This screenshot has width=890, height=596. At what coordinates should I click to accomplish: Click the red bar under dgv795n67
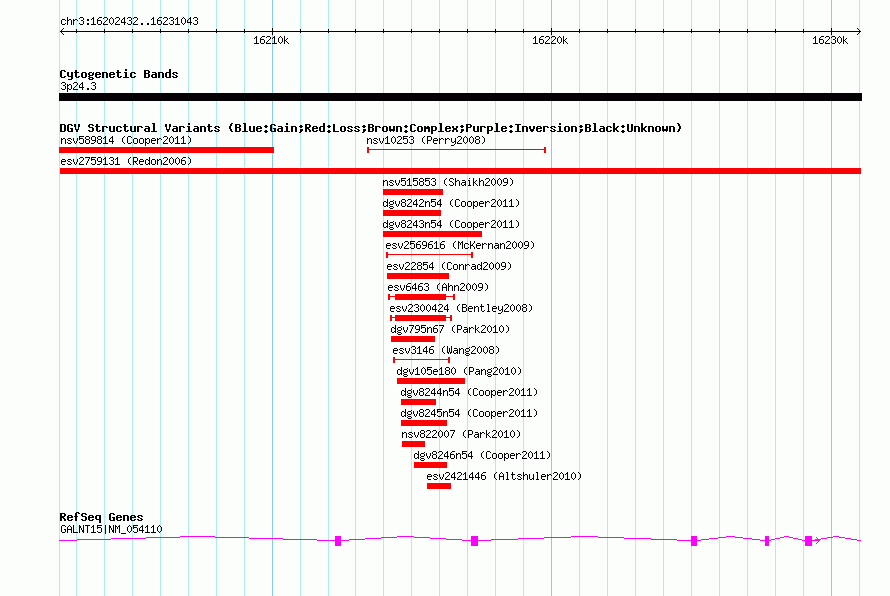click(x=413, y=339)
